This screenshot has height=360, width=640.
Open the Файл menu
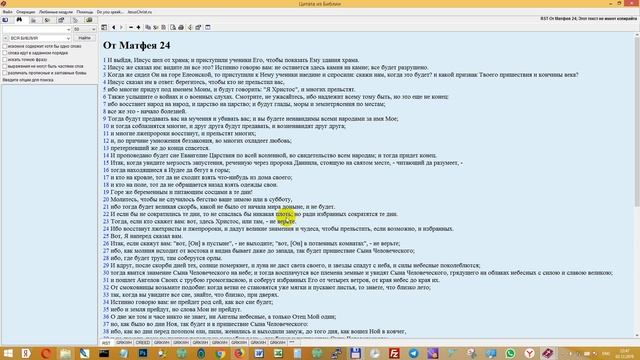tap(7, 12)
